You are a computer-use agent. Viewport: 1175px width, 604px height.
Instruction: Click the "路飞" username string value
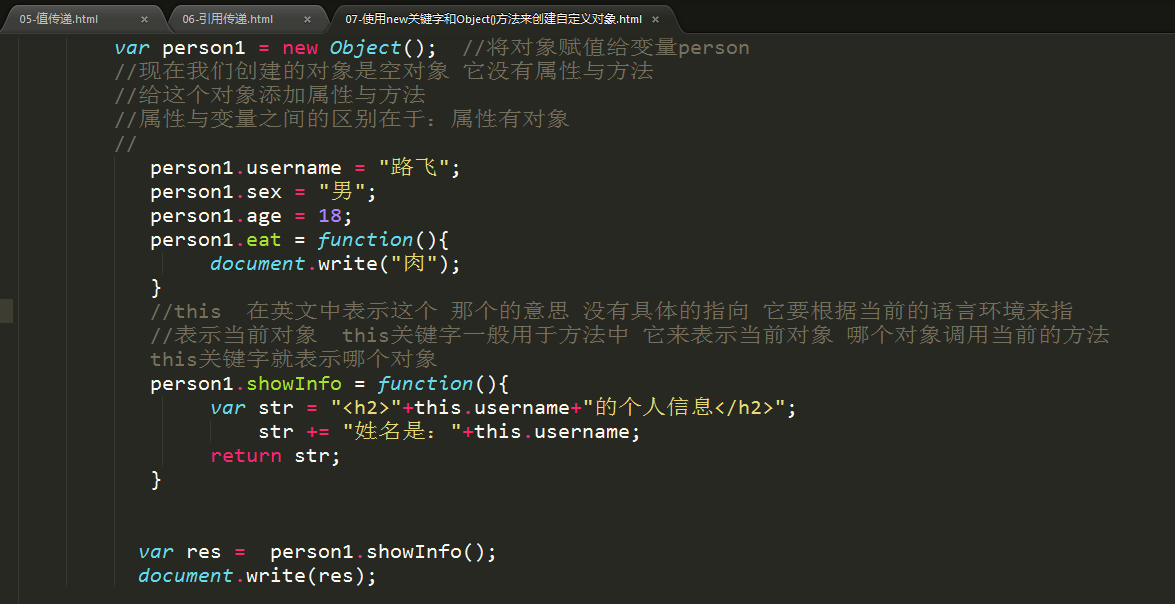tap(414, 168)
